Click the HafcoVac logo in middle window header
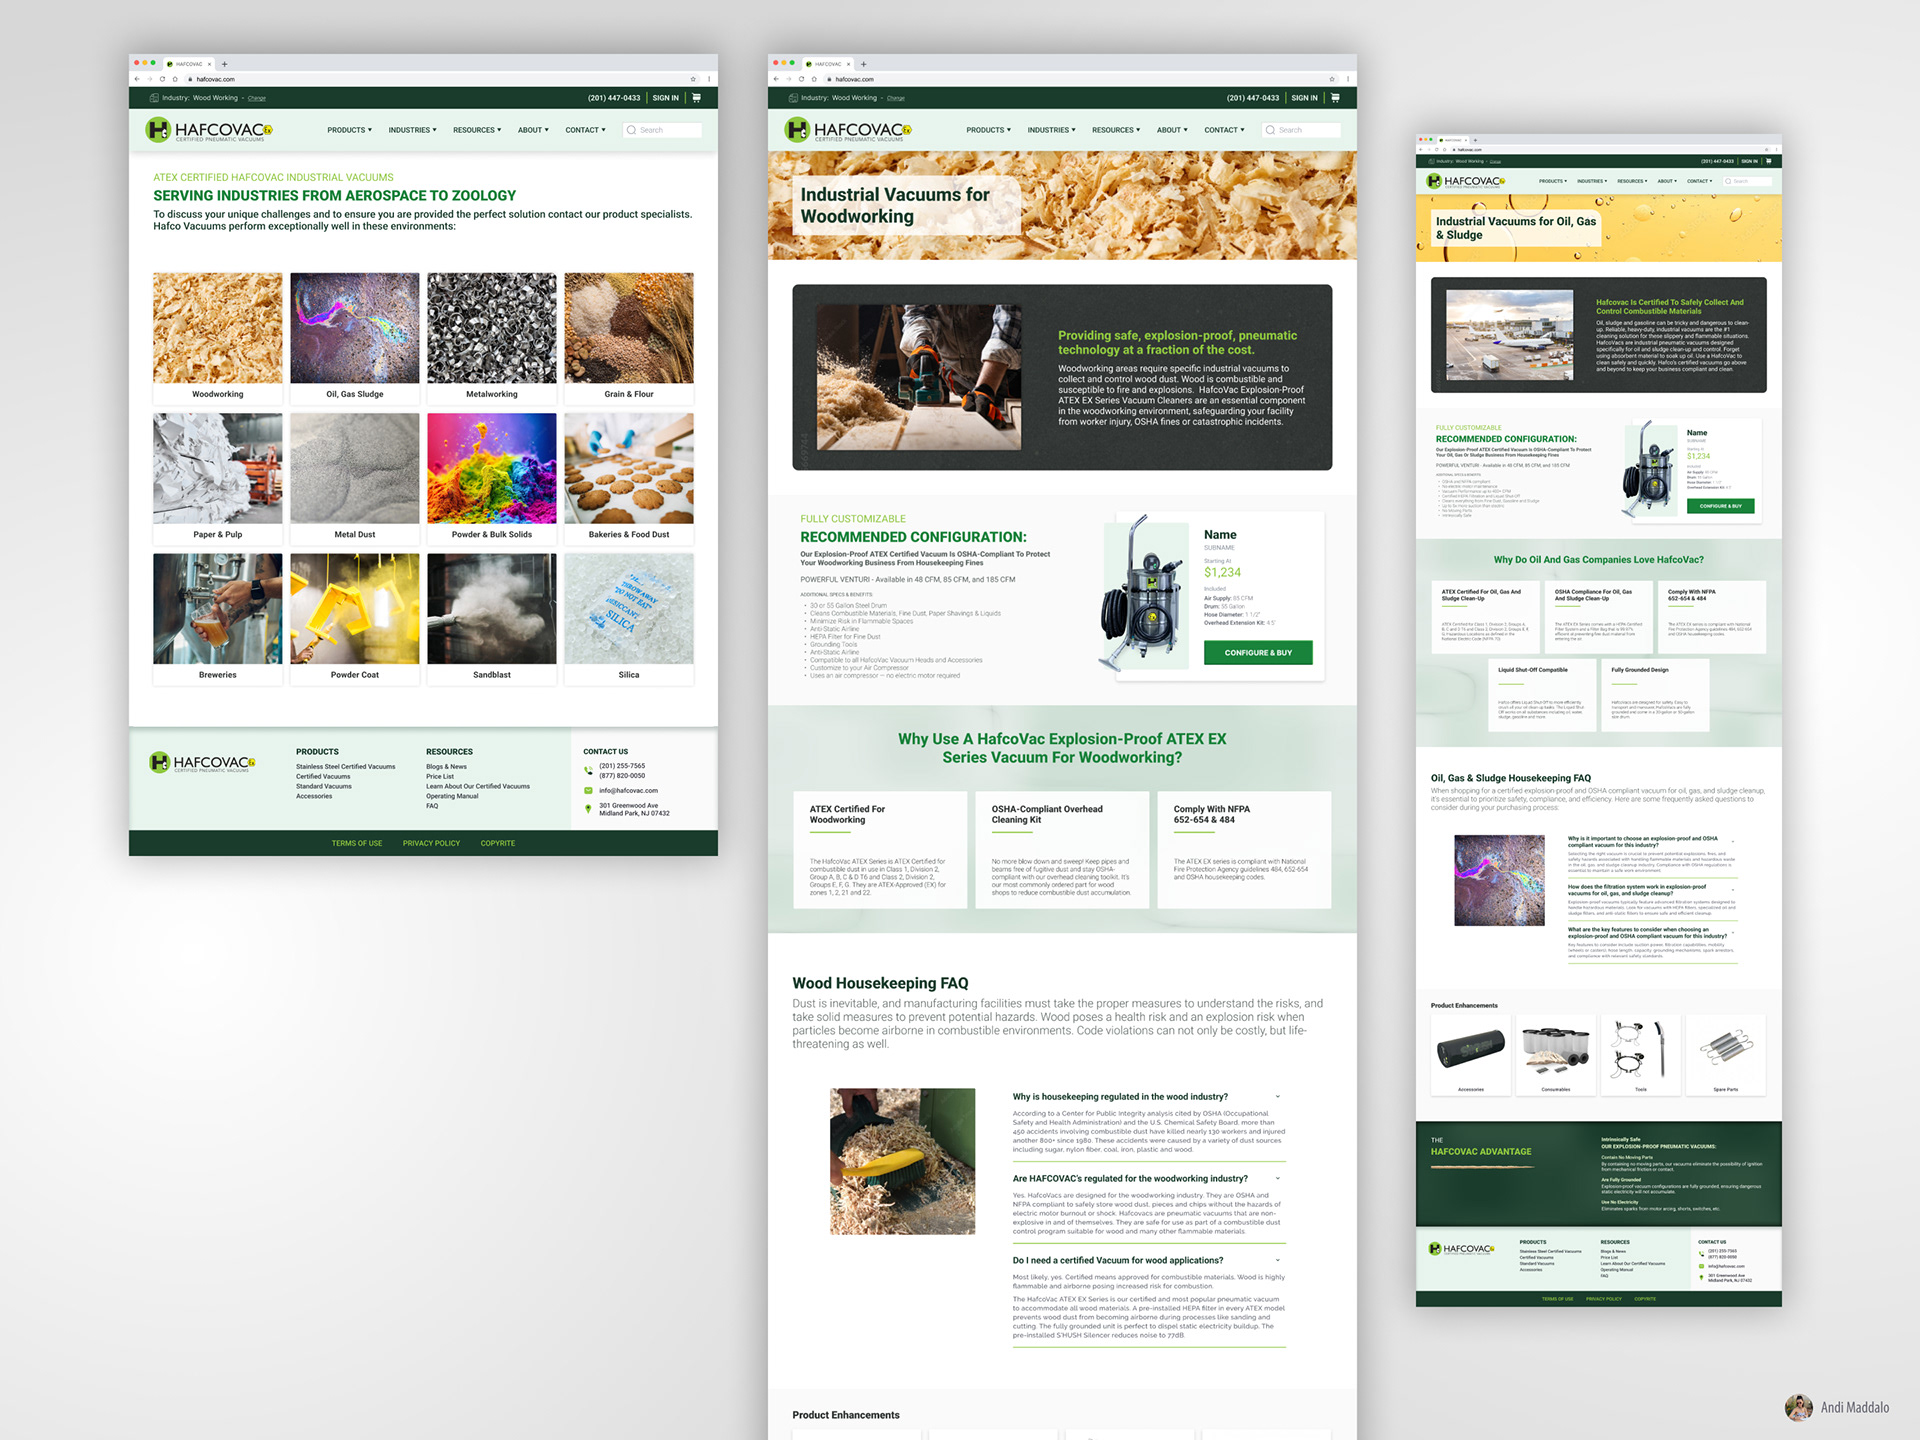The image size is (1920, 1440). pyautogui.click(x=848, y=130)
